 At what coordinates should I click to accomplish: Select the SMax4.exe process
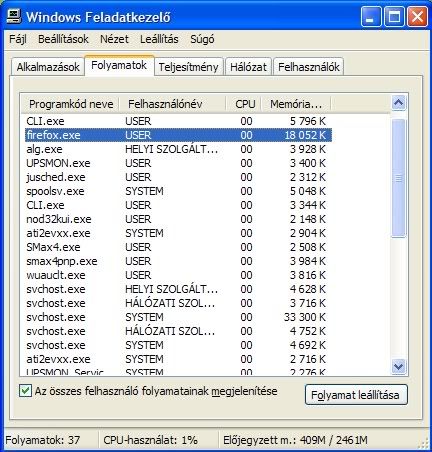point(178,247)
